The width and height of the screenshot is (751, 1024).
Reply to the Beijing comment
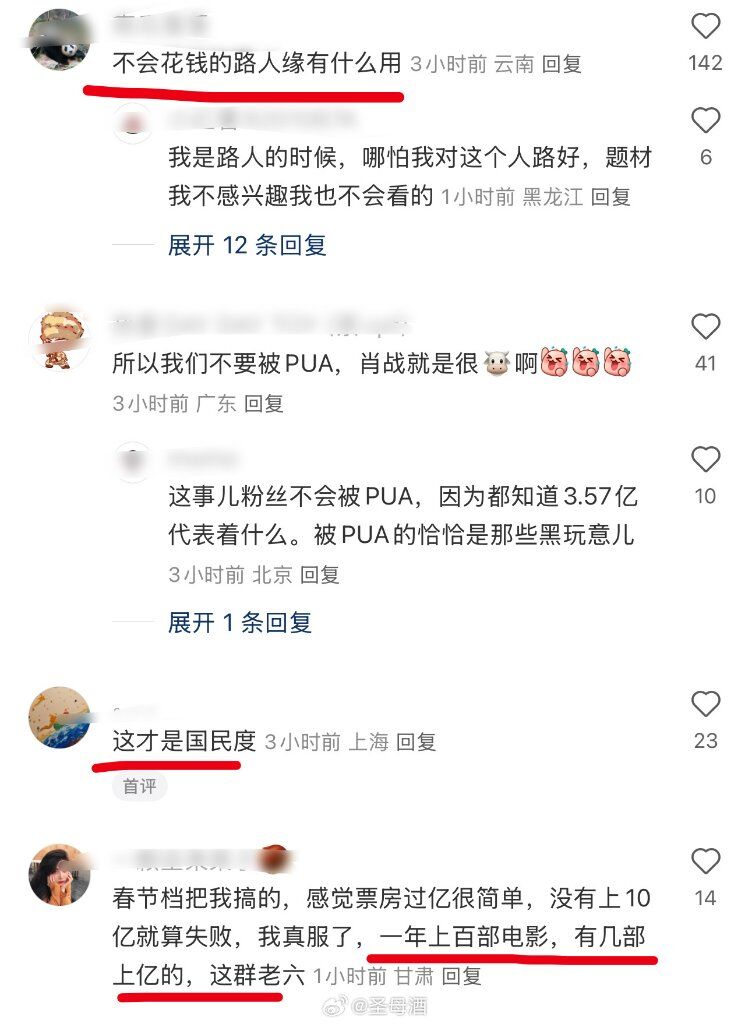tap(319, 575)
